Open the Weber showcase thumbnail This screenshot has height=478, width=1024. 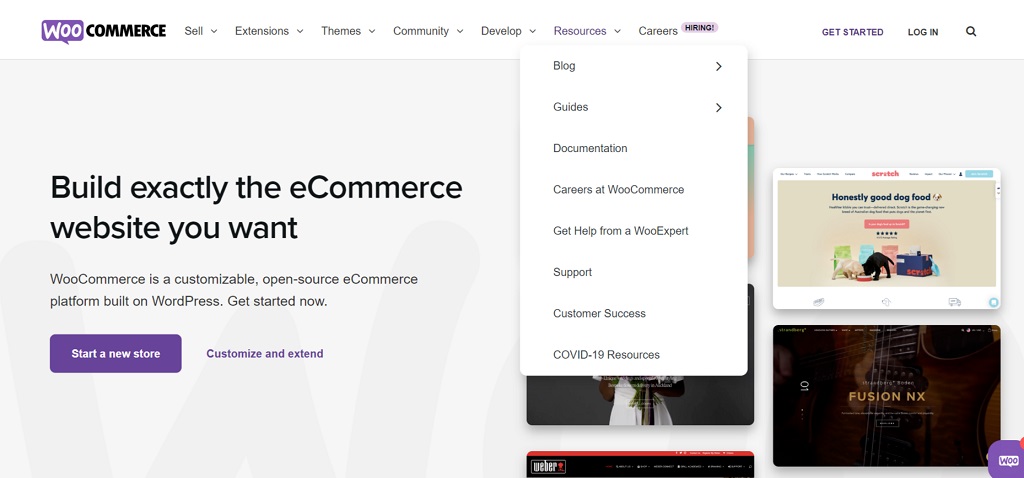tap(640, 464)
